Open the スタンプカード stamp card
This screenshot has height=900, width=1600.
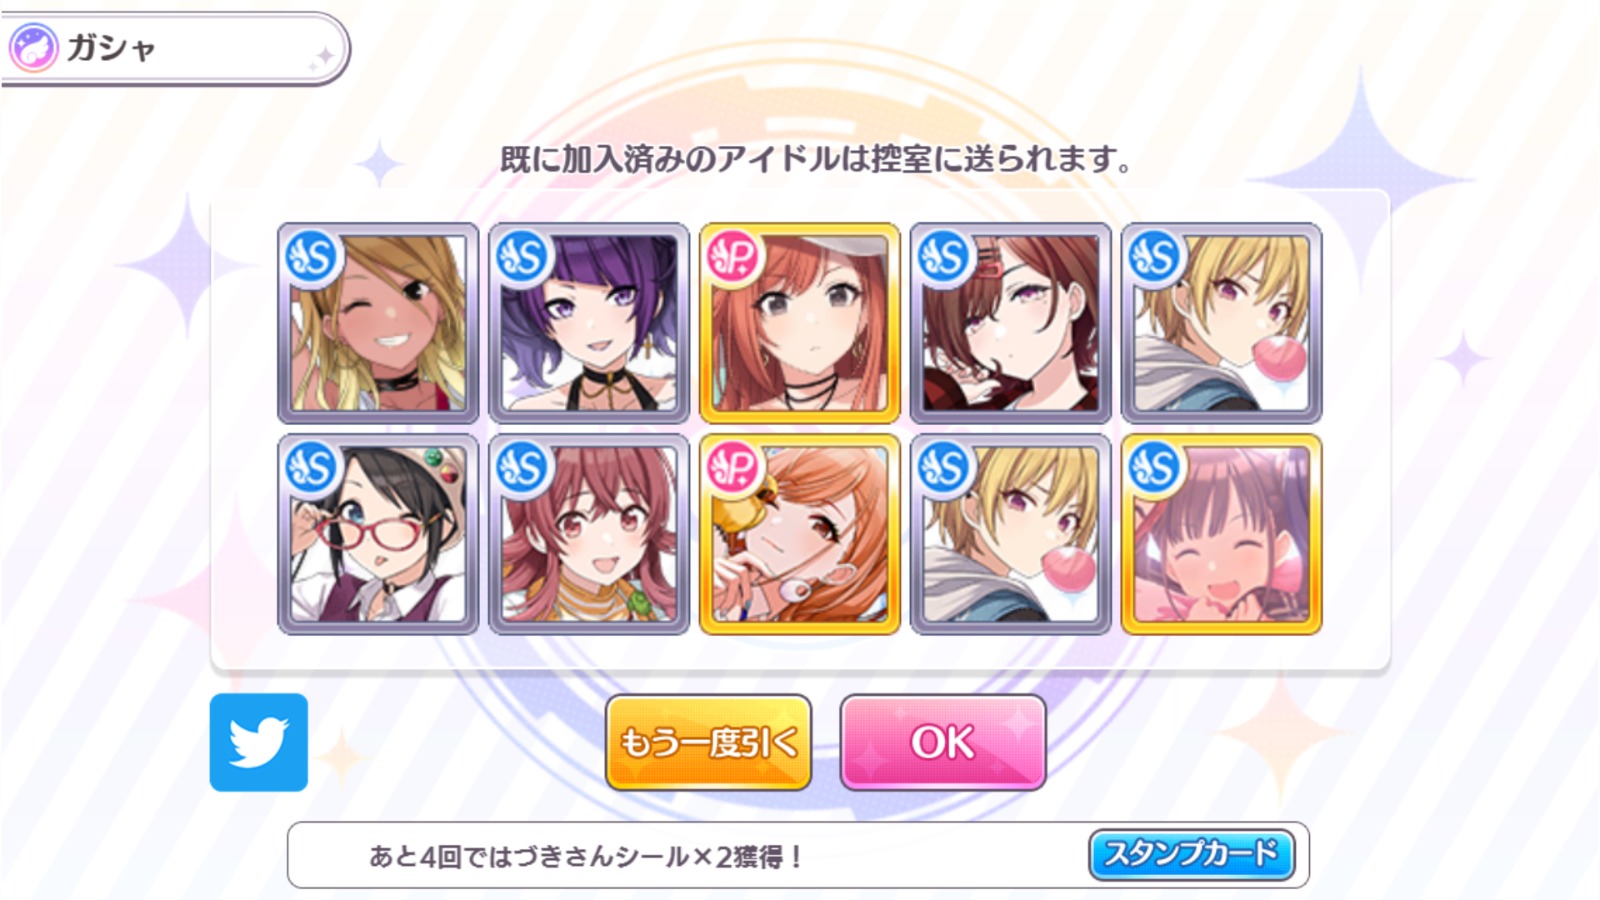[x=1191, y=854]
